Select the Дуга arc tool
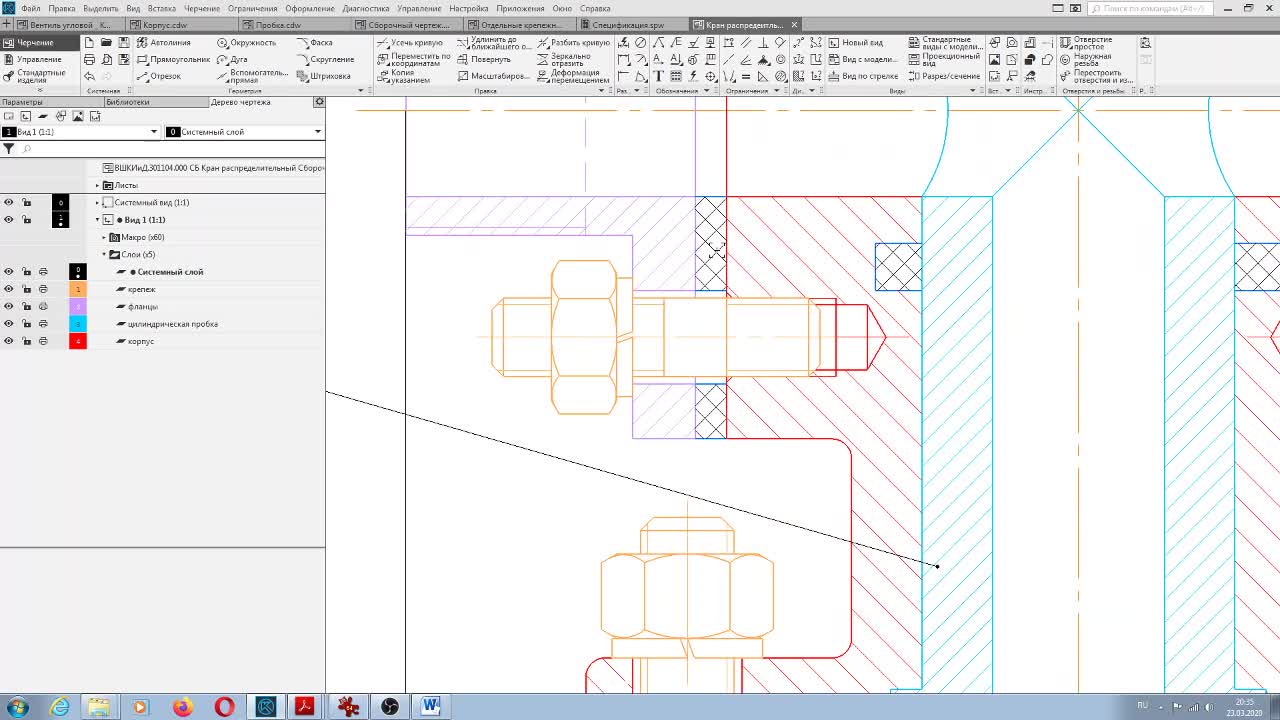1280x720 pixels. click(x=232, y=60)
